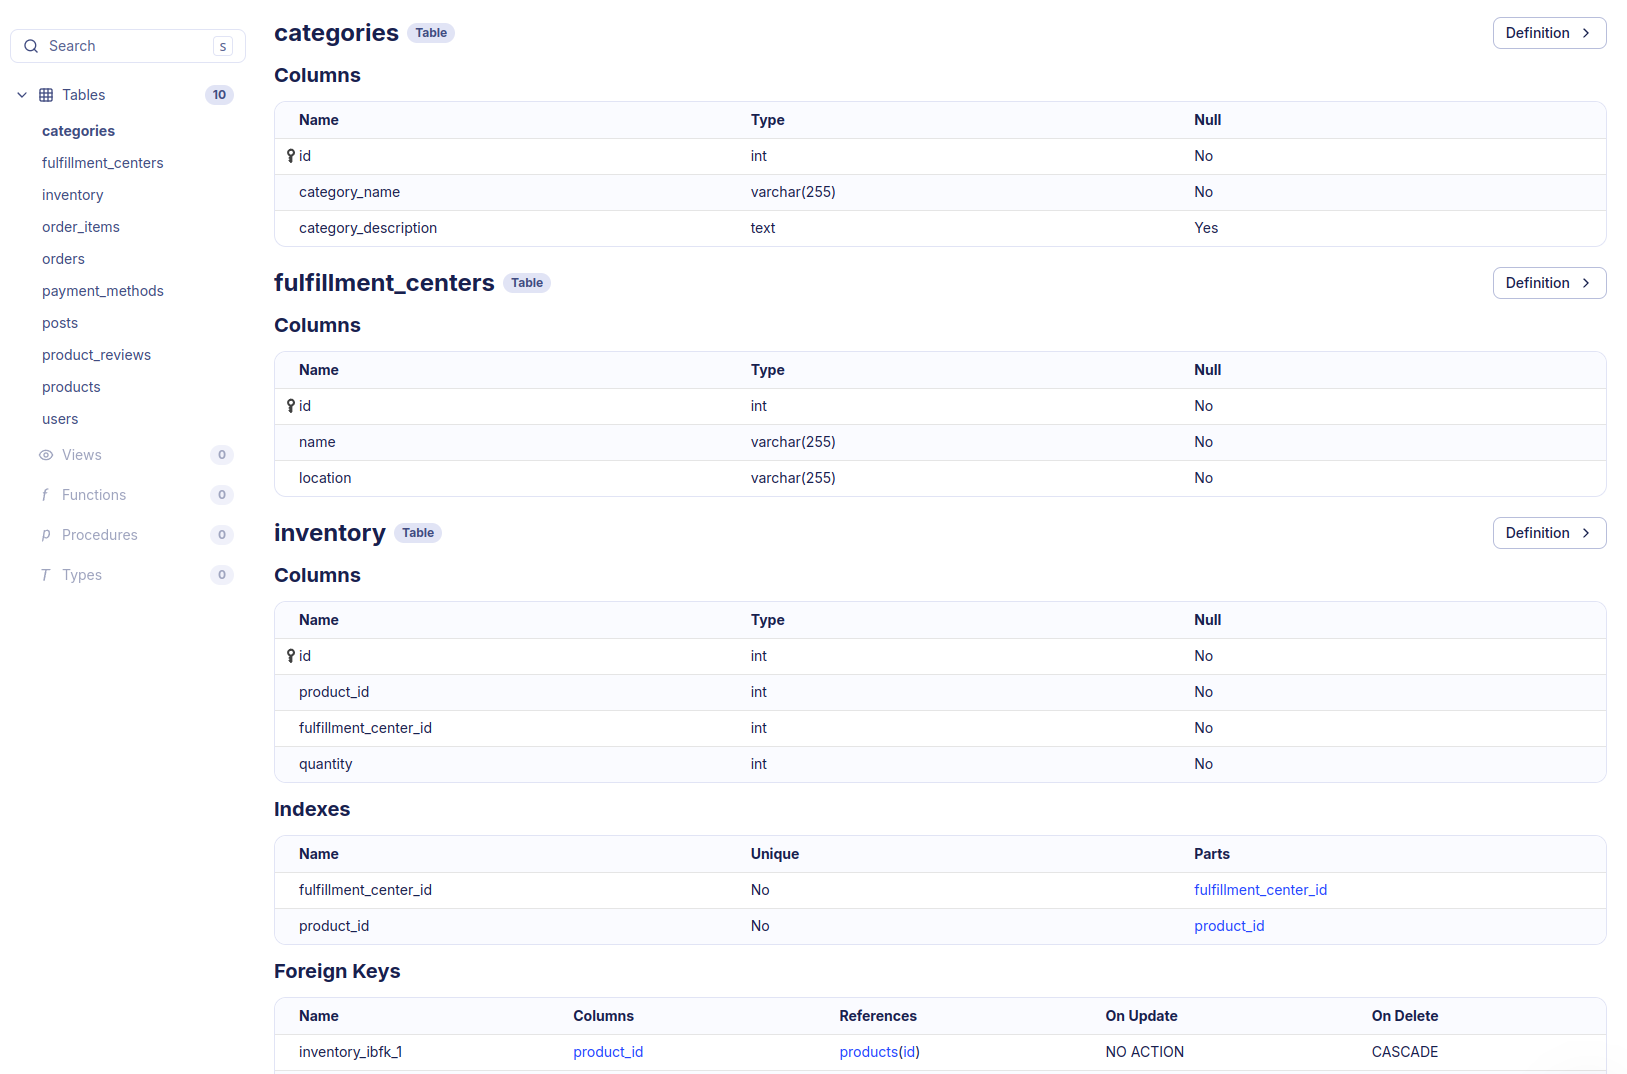This screenshot has height=1074, width=1627.
Task: Click the Views eye icon
Action: (x=45, y=455)
